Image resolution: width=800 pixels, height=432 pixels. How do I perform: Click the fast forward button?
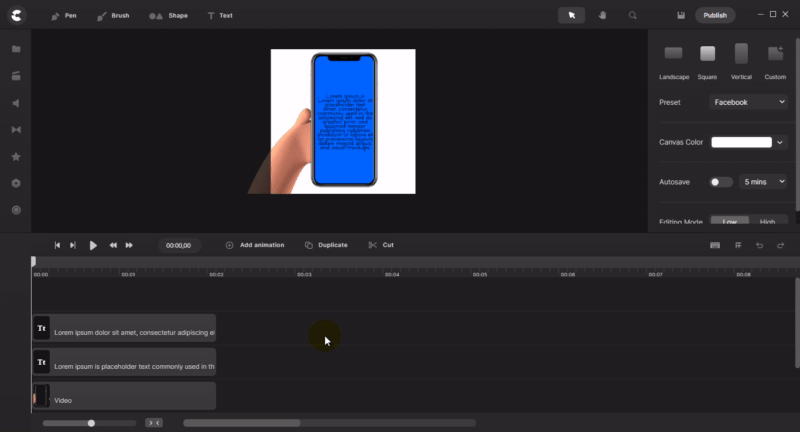point(129,245)
